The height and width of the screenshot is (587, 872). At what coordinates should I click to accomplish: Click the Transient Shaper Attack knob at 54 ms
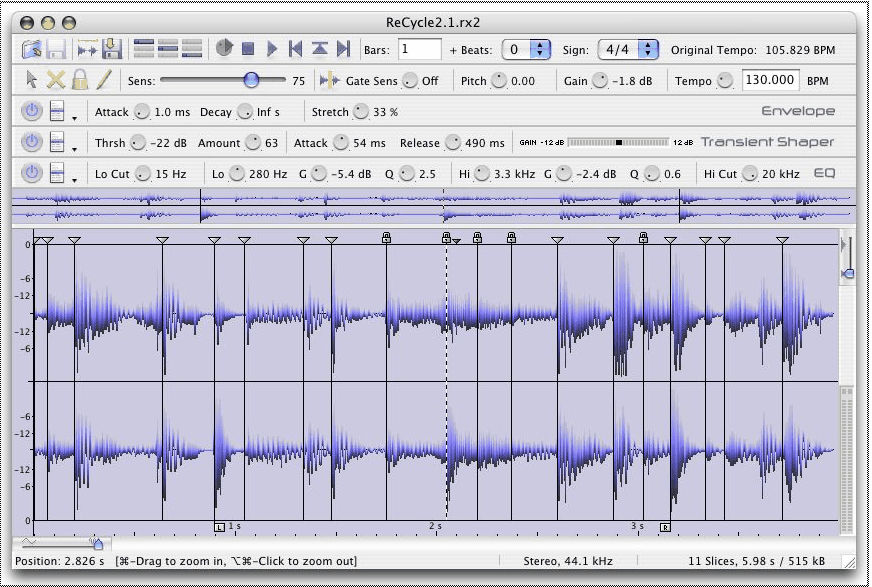pos(341,143)
